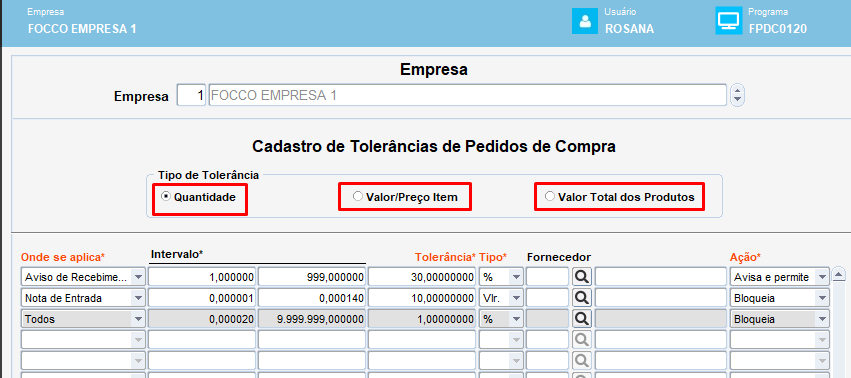Click the FOCCO EMPRESA 1 header text
Viewport: 851px width, 378px height.
pos(82,29)
